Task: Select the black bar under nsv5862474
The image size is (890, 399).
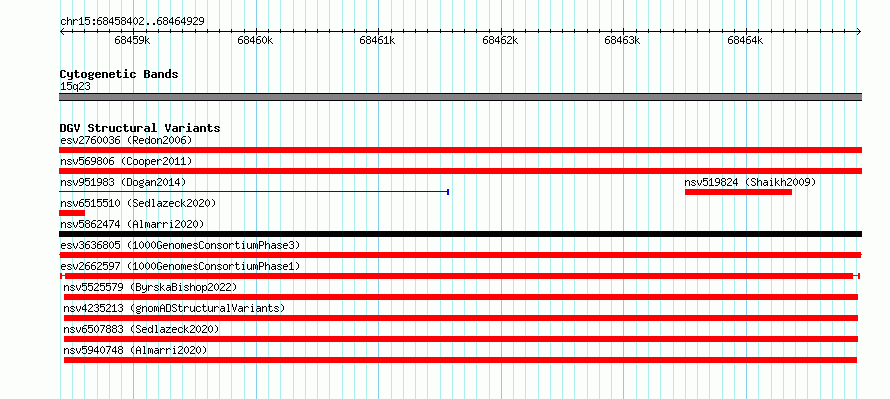Action: point(460,234)
